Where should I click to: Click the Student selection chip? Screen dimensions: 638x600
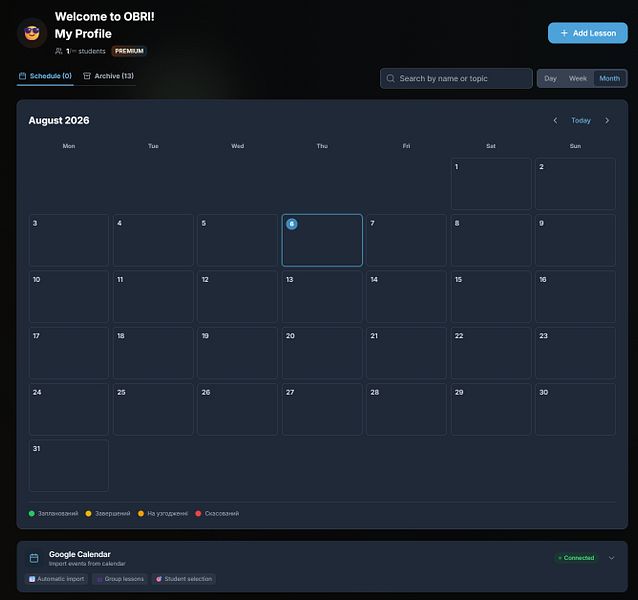click(x=184, y=579)
